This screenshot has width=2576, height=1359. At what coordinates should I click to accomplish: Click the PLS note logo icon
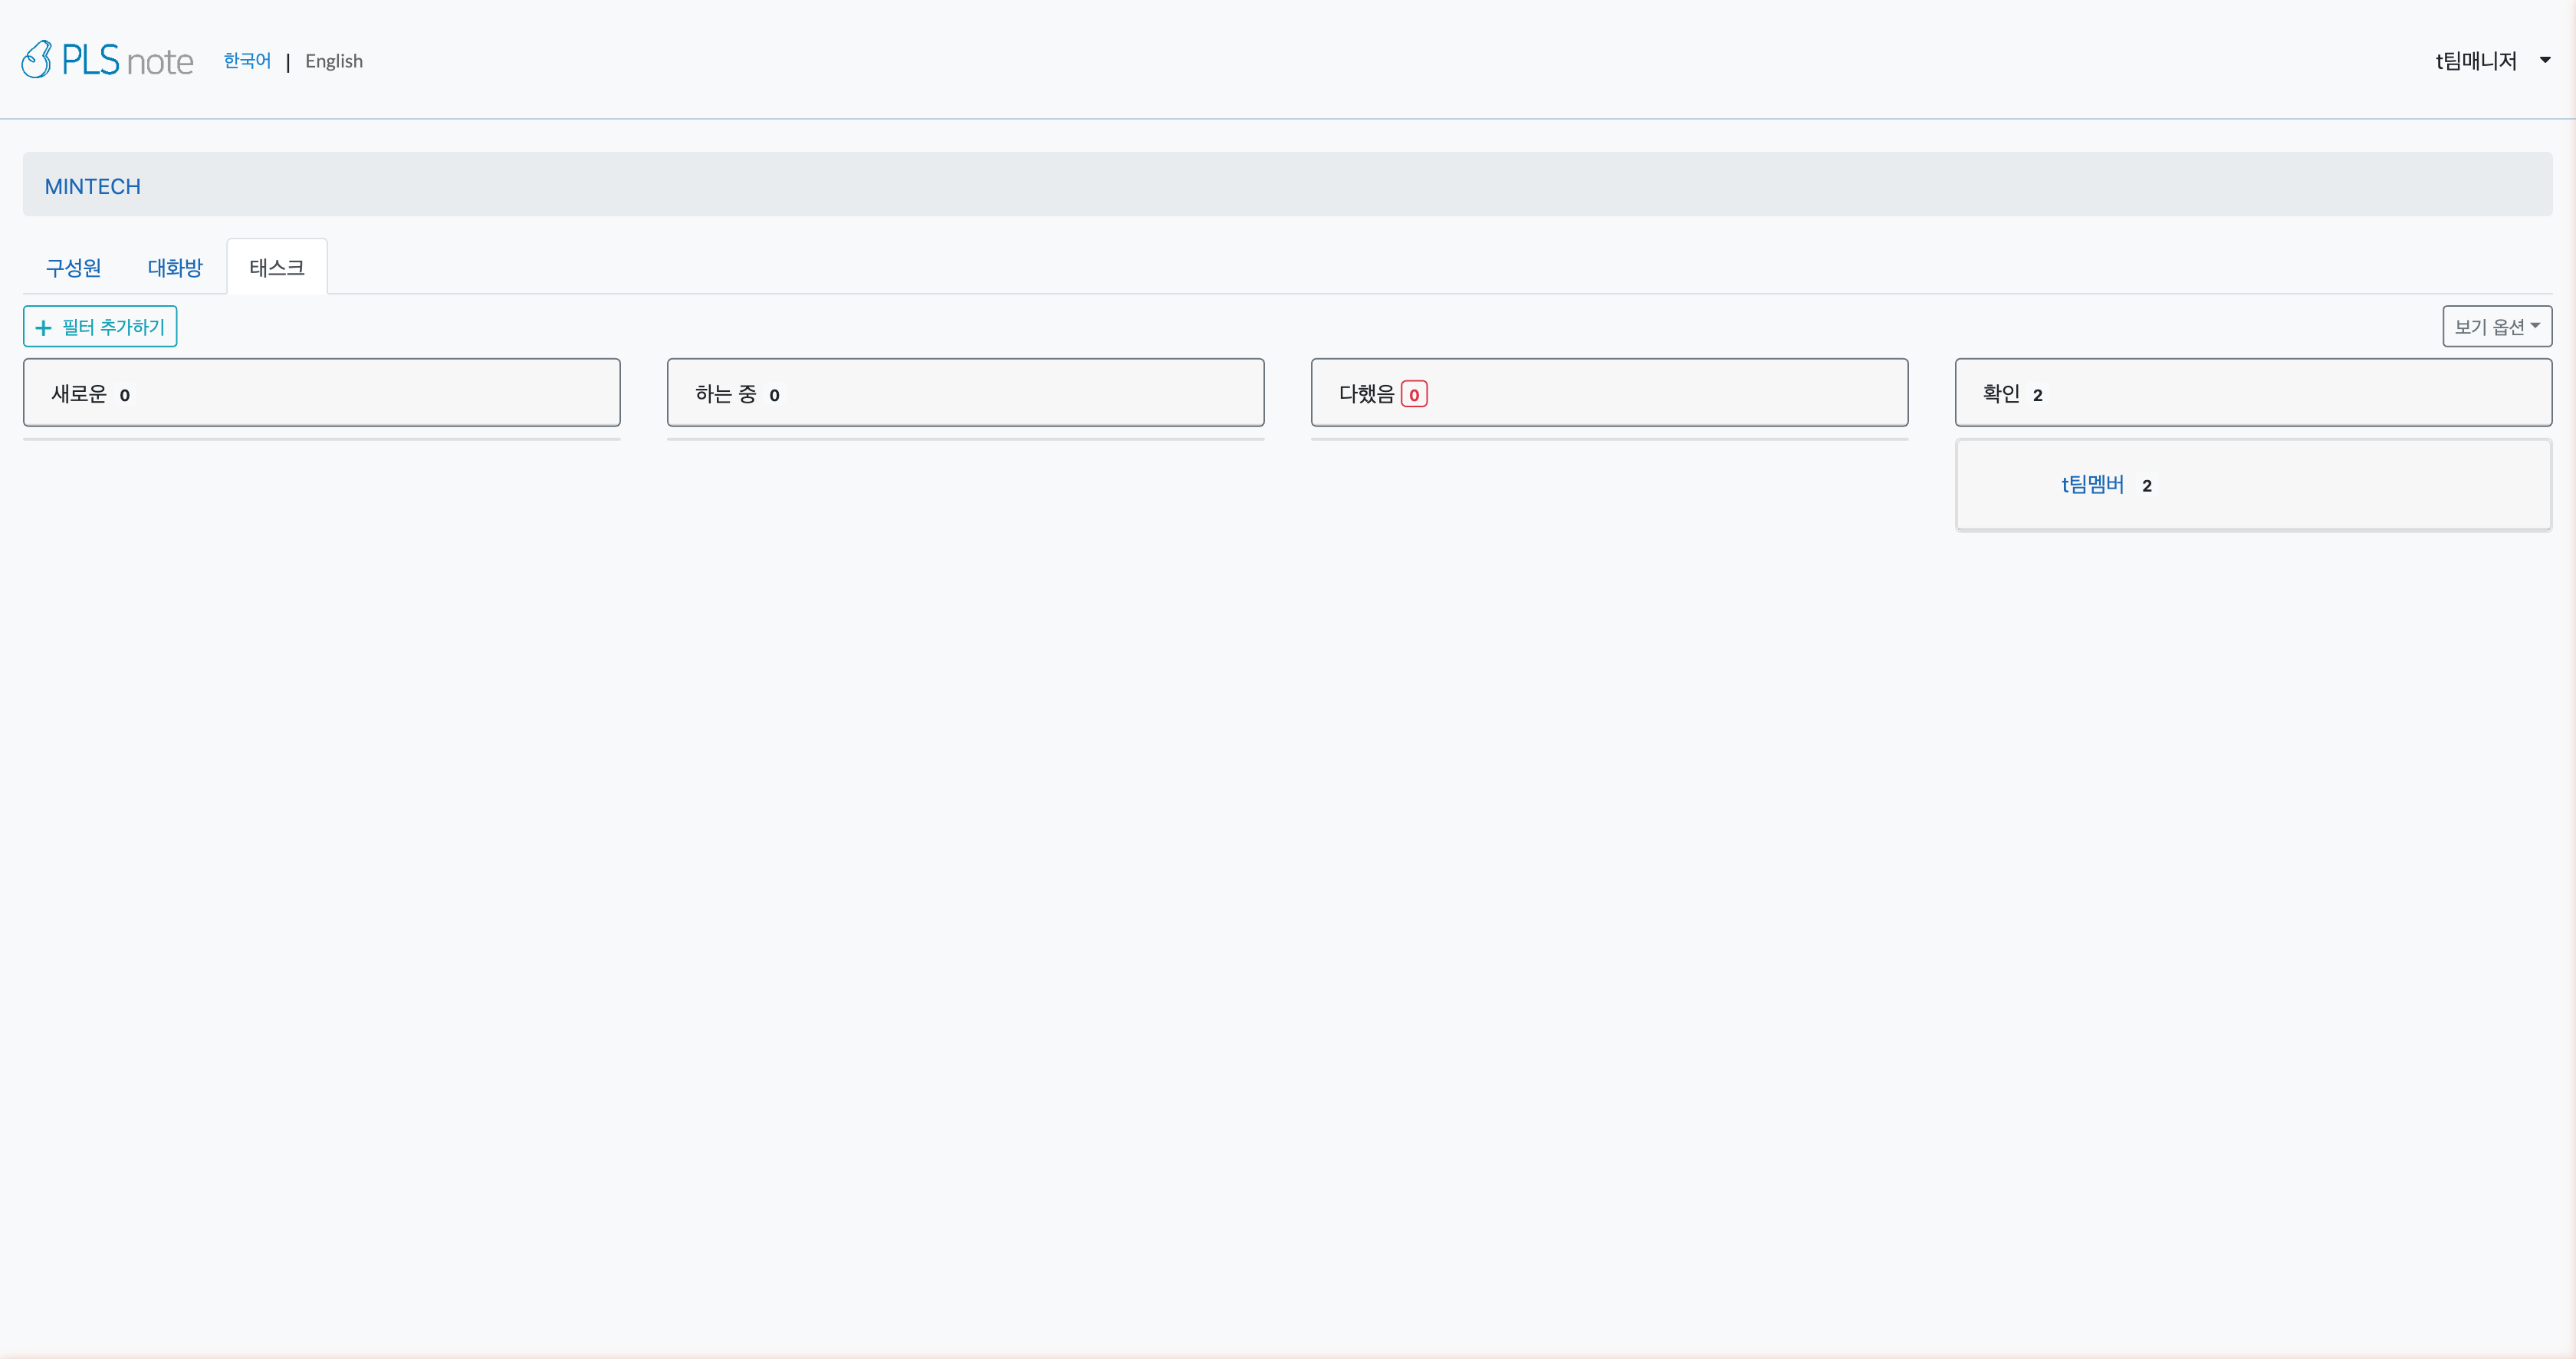coord(37,60)
